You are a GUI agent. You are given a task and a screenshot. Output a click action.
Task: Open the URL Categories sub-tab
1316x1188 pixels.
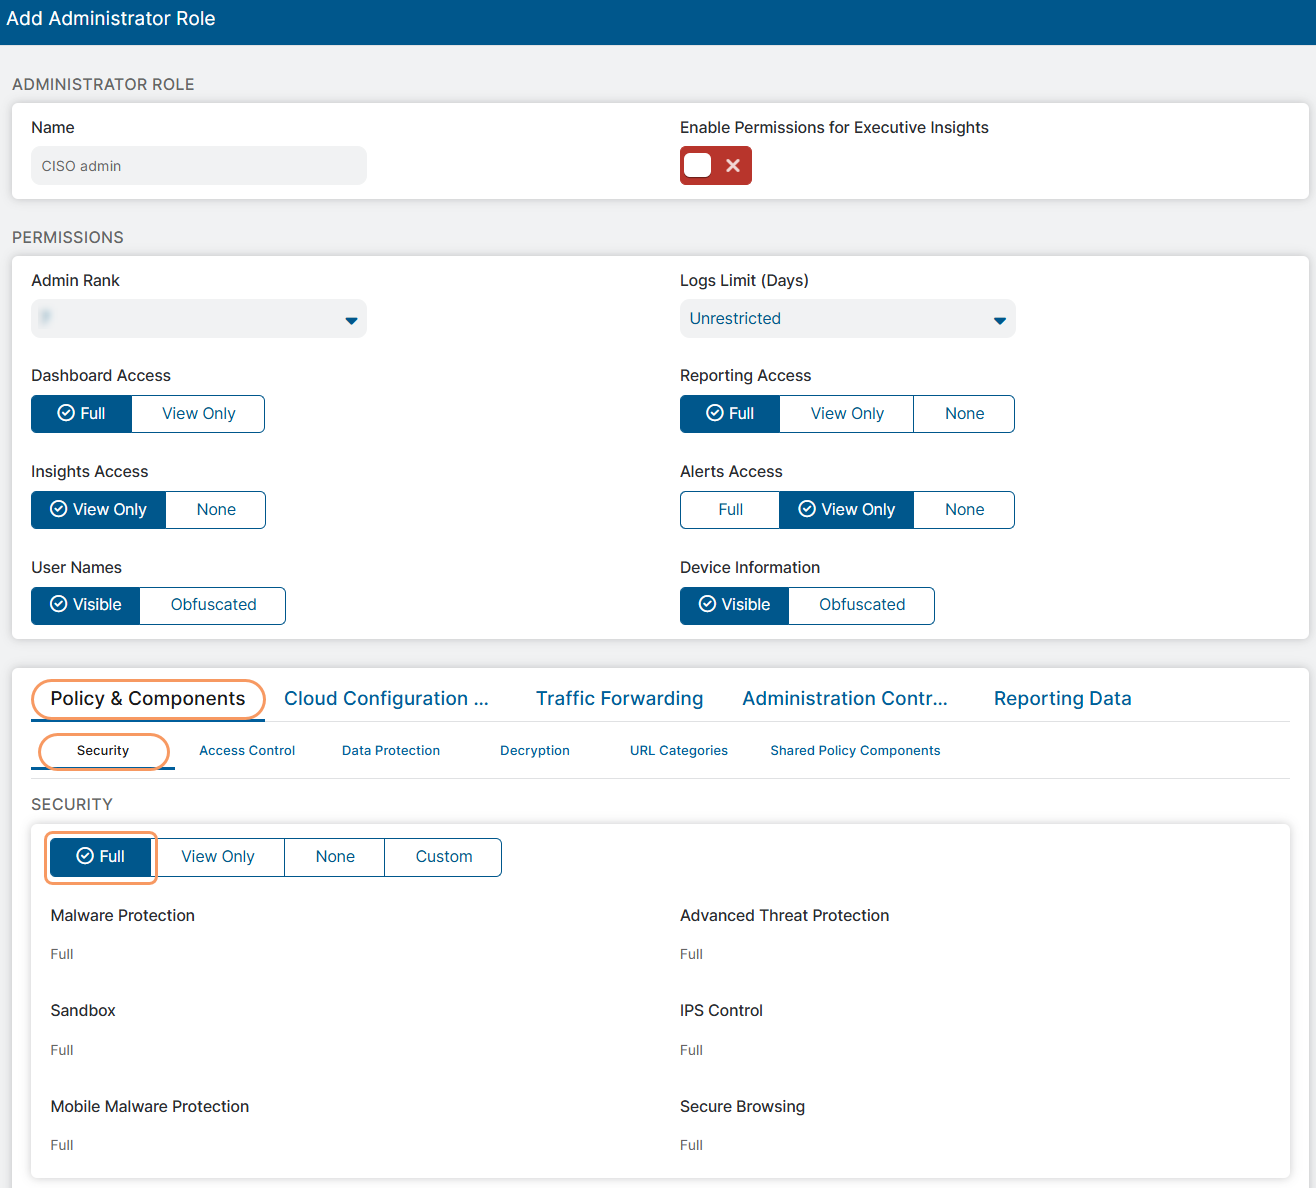coord(678,751)
